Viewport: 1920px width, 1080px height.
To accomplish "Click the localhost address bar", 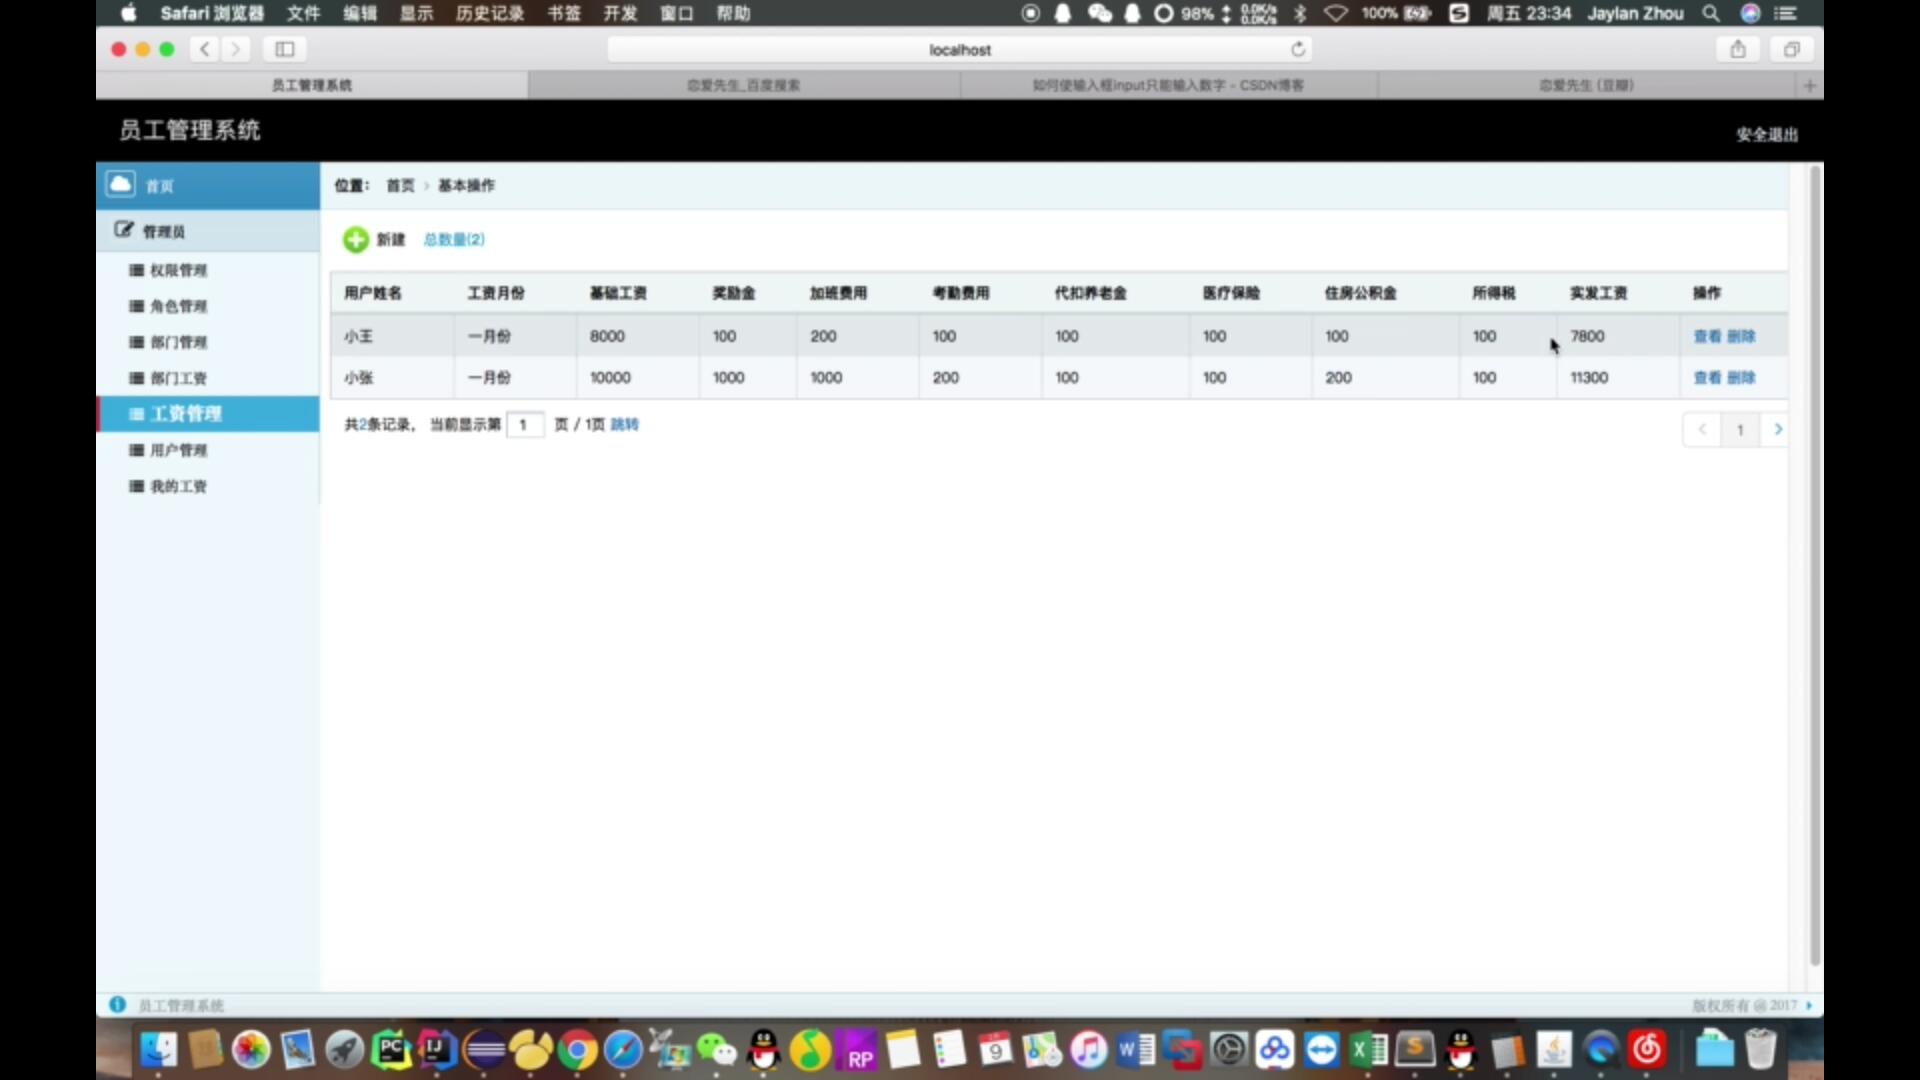I will tap(960, 49).
